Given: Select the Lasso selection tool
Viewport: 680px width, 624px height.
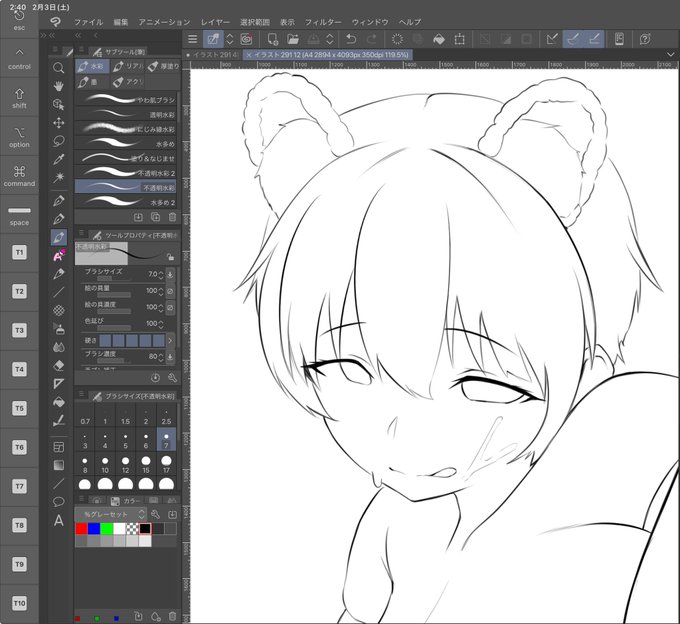Looking at the screenshot, I should (59, 141).
